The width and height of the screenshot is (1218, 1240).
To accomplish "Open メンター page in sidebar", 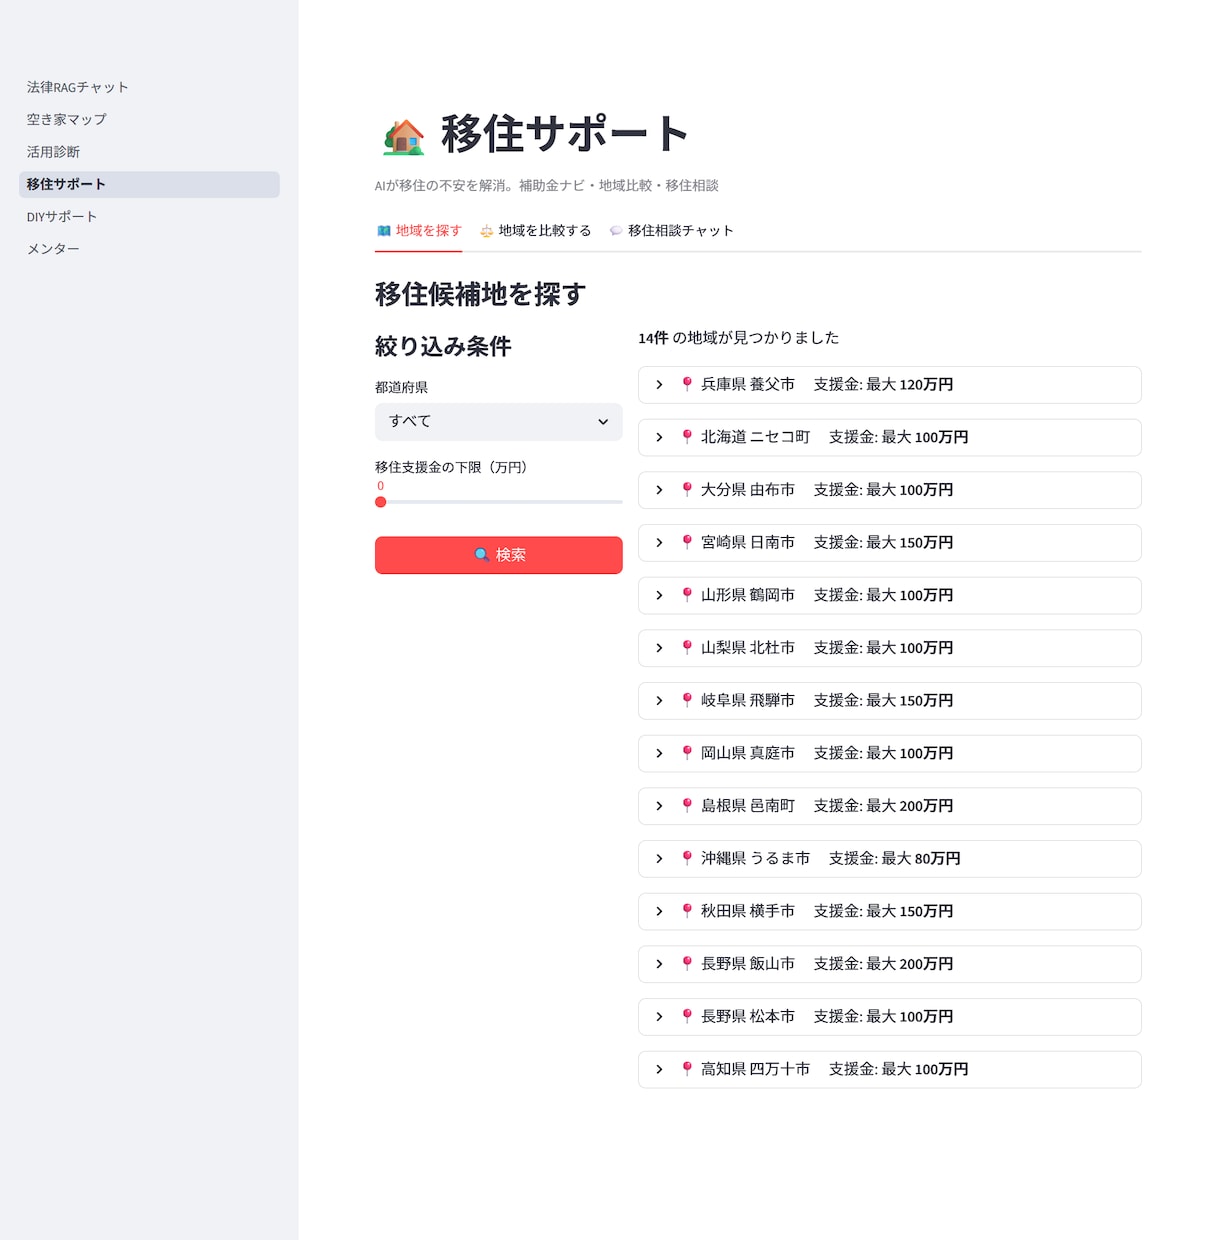I will (149, 249).
